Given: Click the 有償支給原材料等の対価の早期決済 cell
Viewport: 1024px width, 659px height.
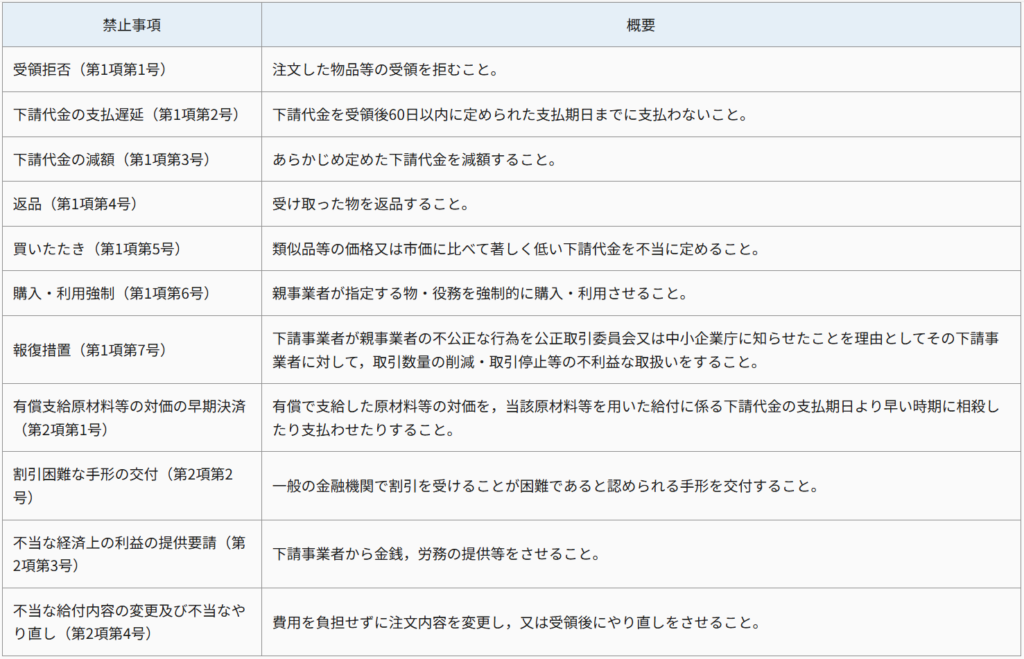Looking at the screenshot, I should tap(124, 417).
